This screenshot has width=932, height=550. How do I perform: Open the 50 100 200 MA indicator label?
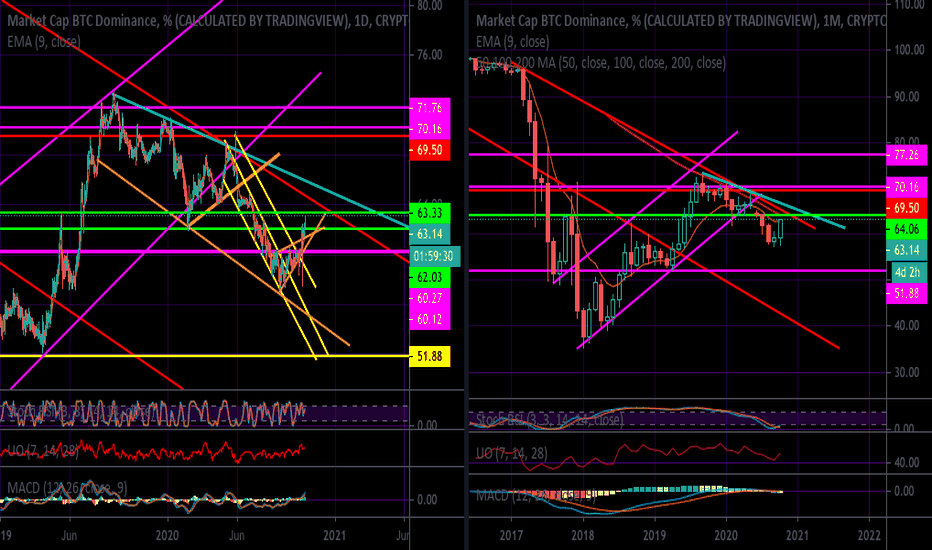[600, 62]
